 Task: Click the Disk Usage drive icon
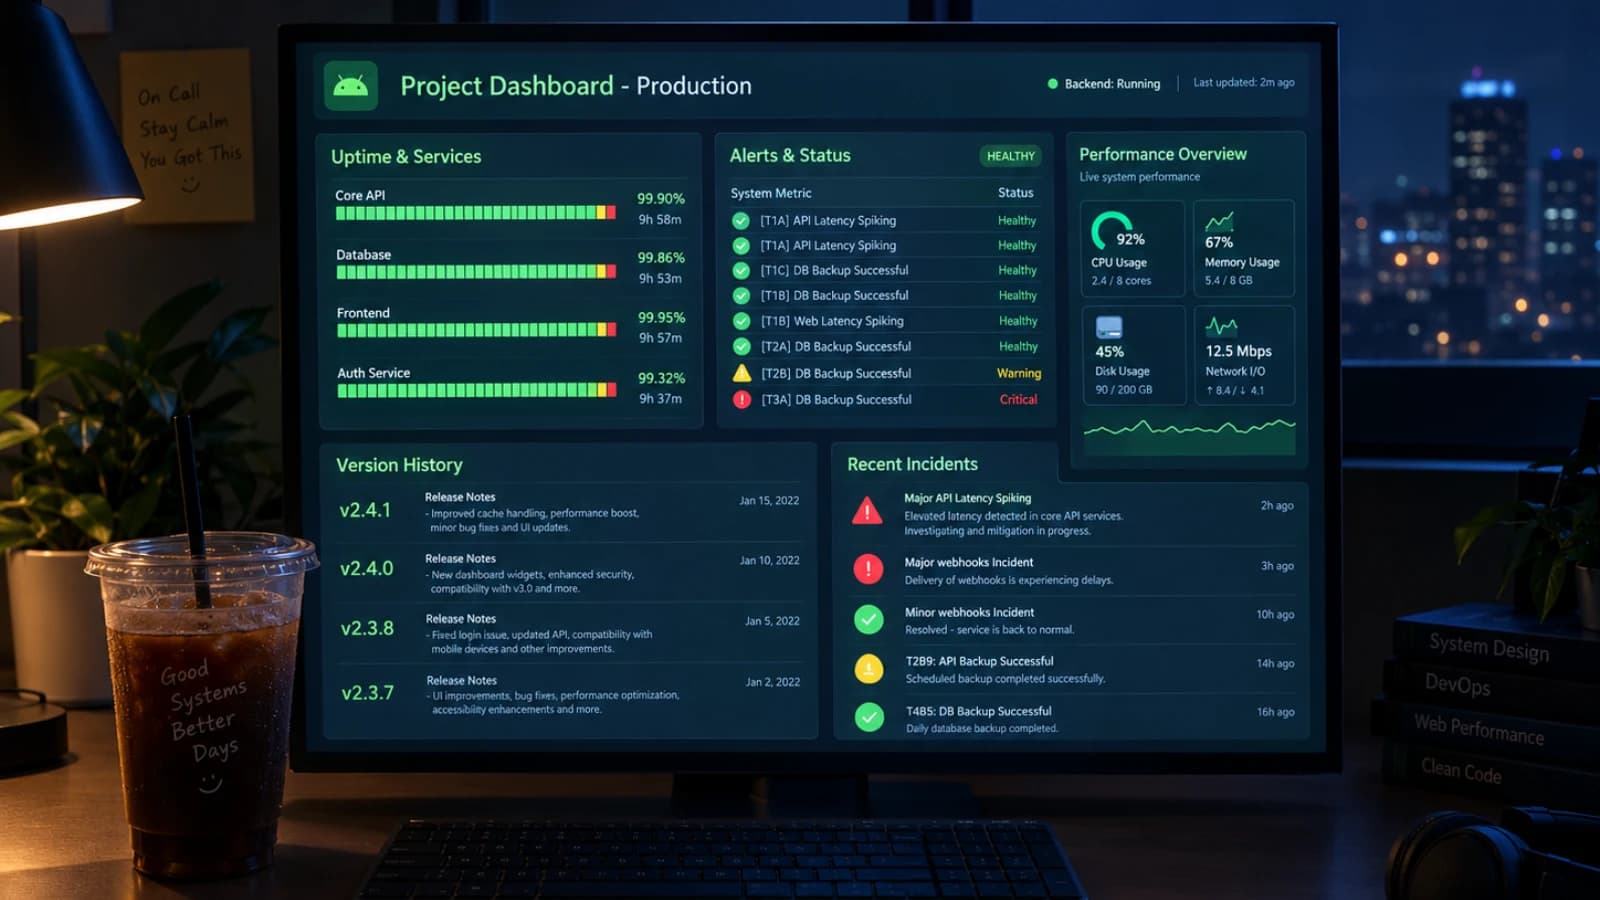(x=1109, y=328)
